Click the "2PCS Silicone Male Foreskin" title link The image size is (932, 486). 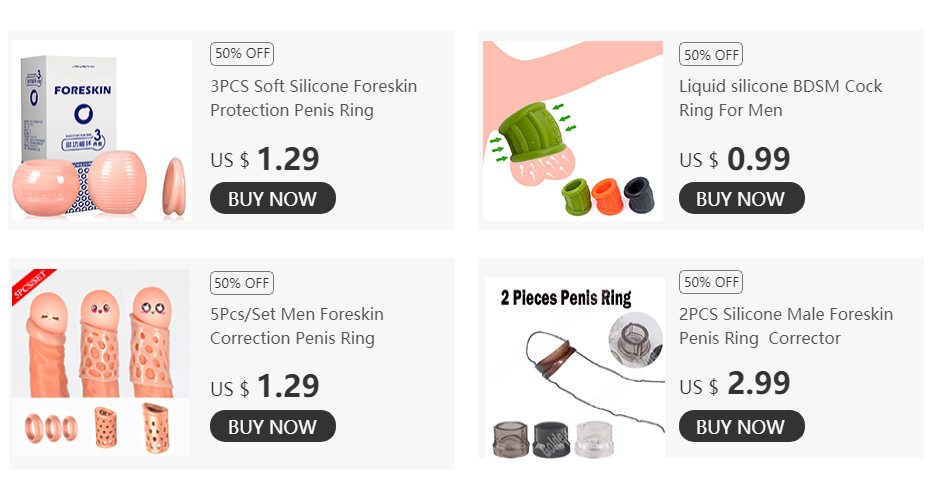point(786,326)
